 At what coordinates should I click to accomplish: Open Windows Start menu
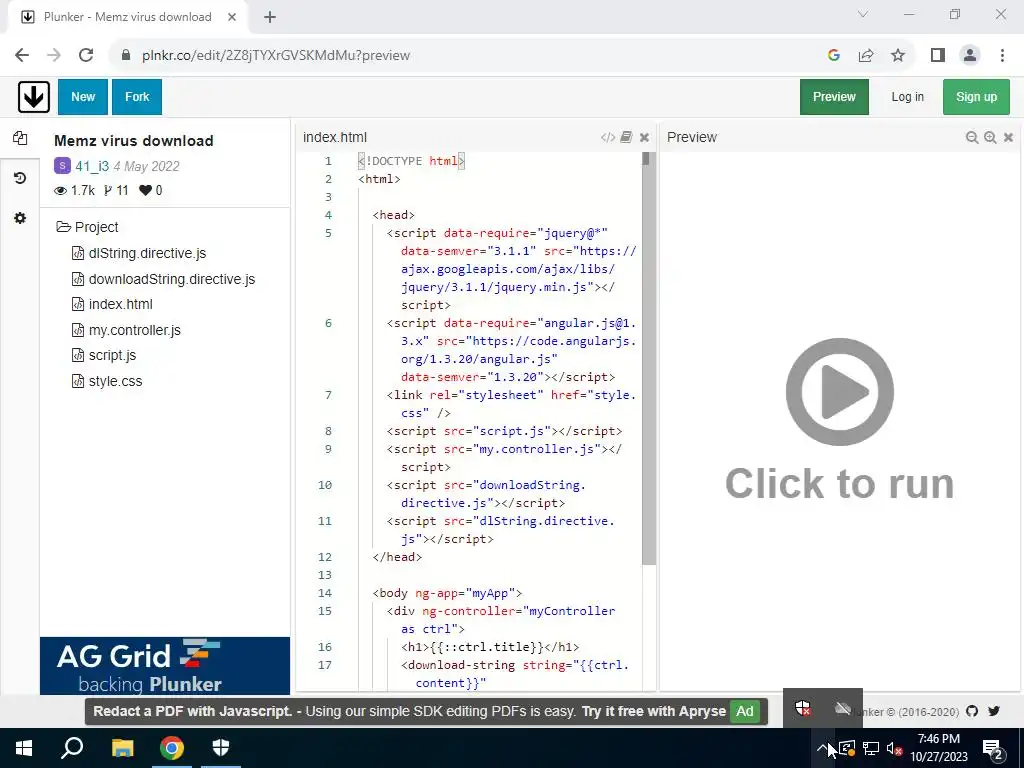[x=24, y=748]
